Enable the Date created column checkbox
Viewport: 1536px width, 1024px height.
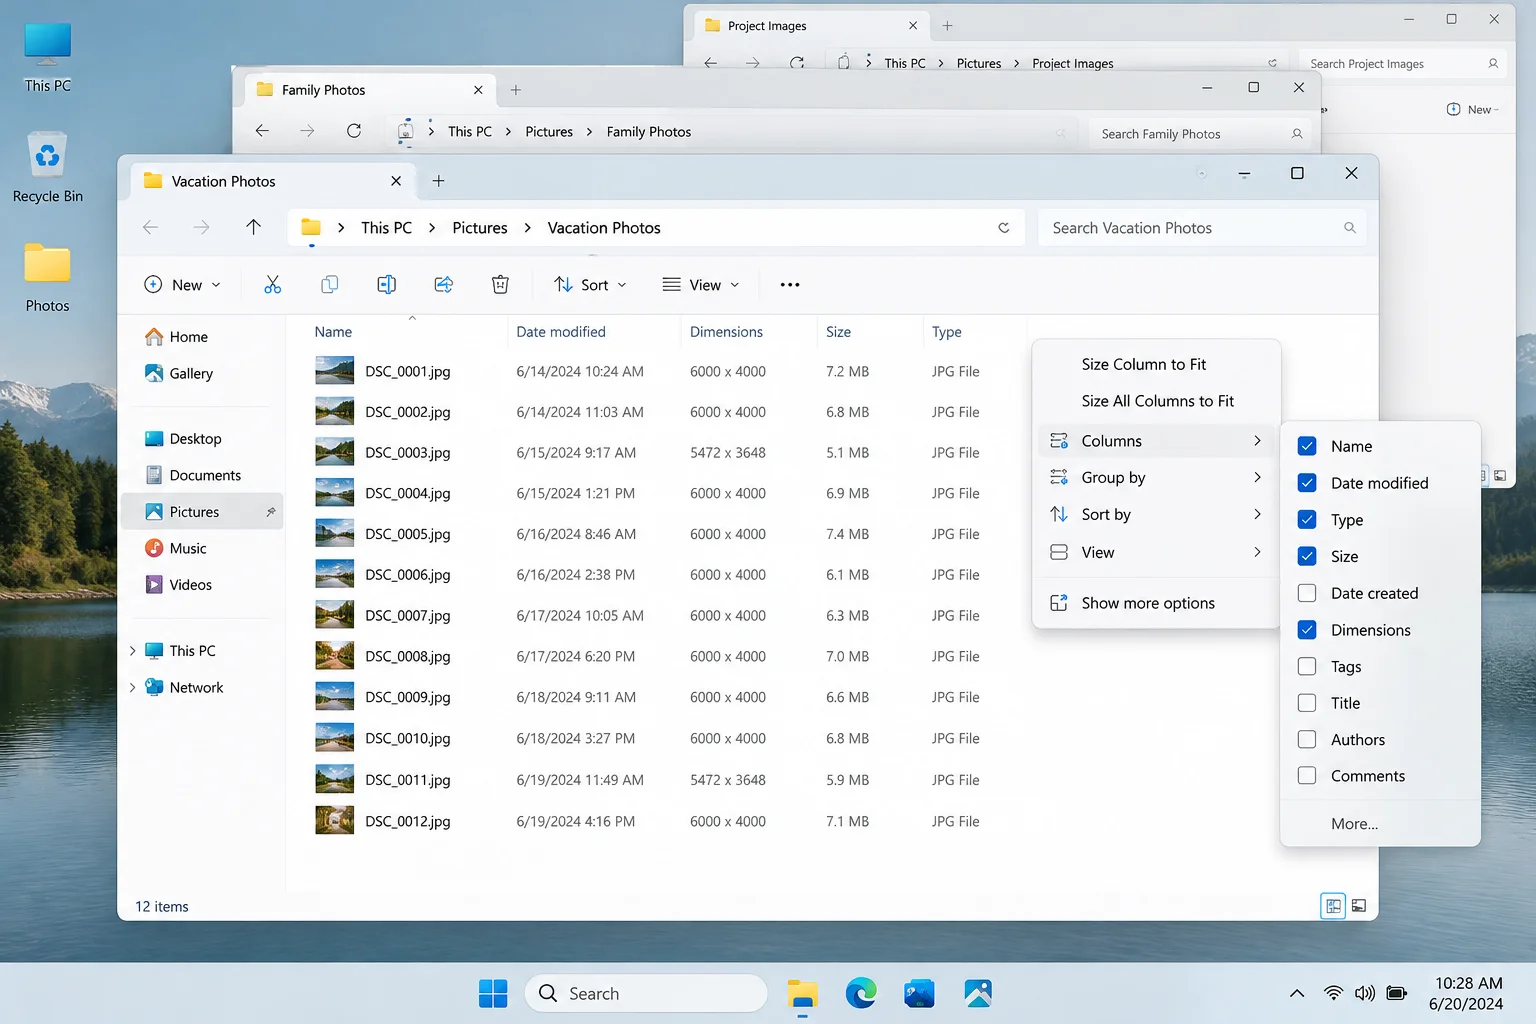click(x=1307, y=593)
